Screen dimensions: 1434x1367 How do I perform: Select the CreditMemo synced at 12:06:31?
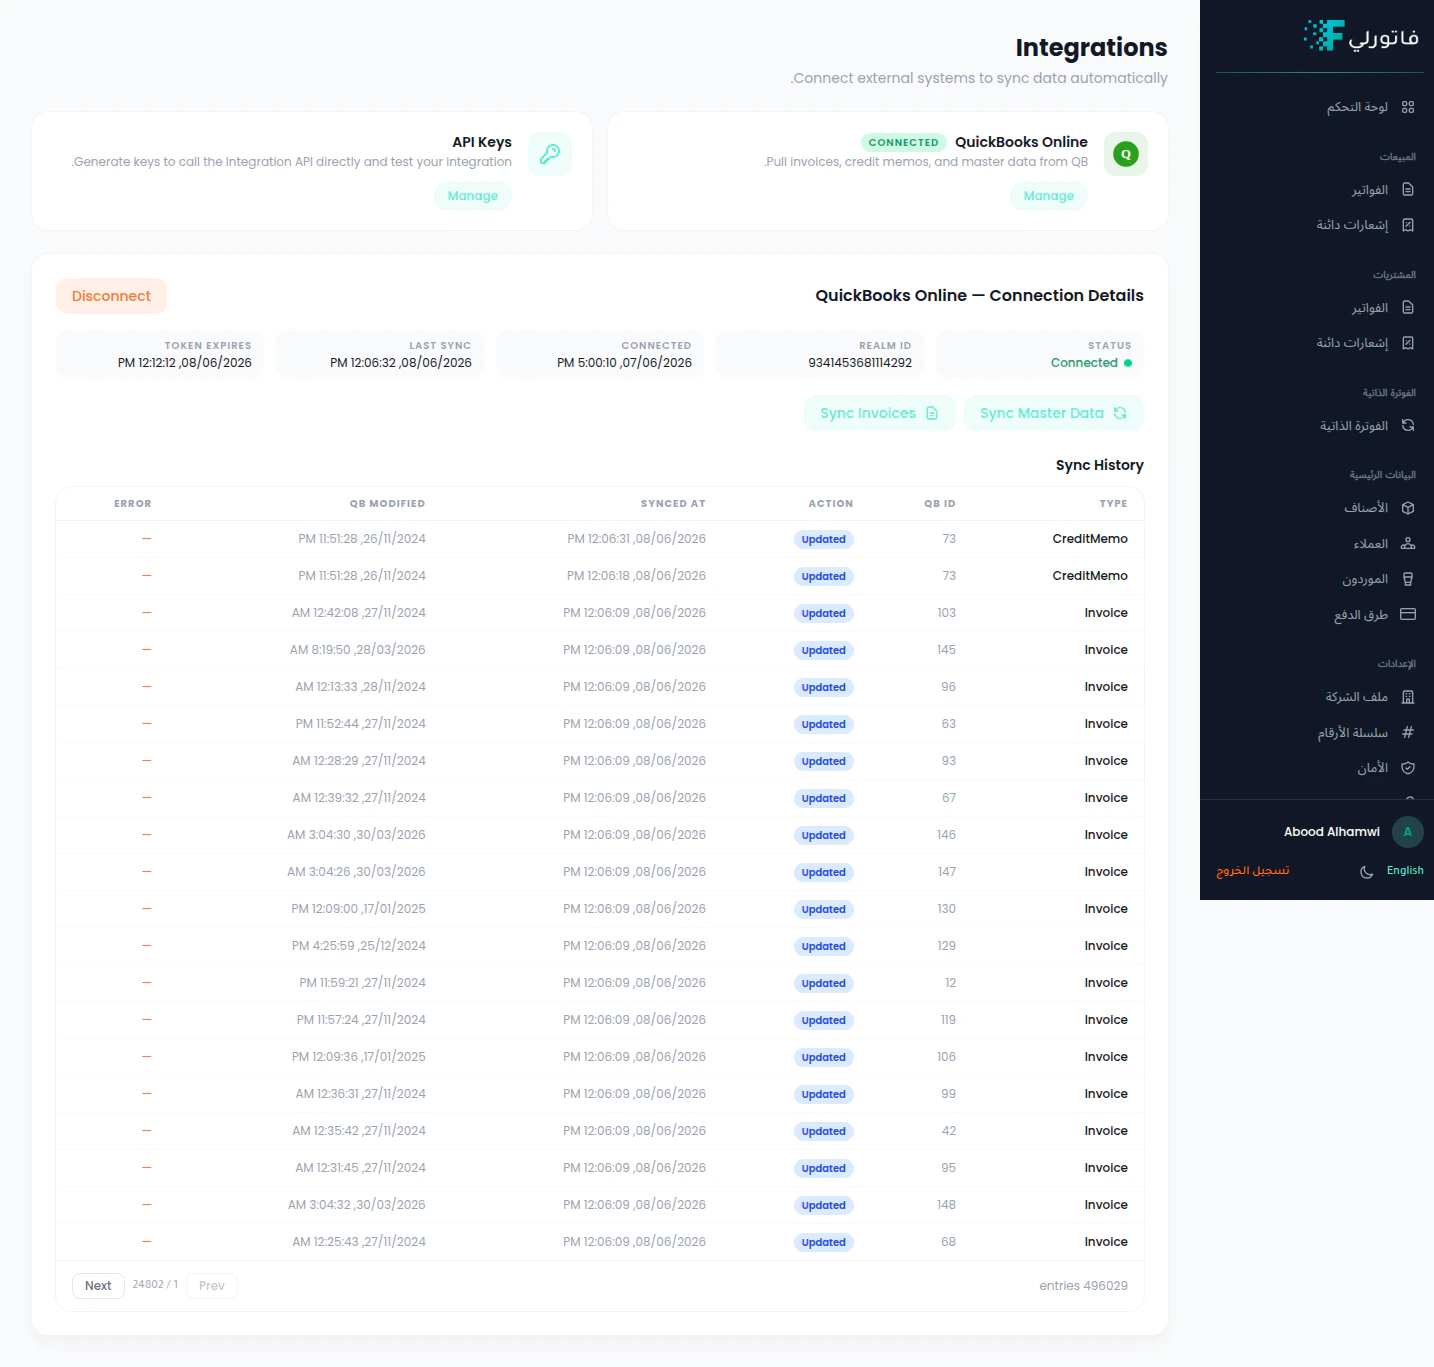600,539
